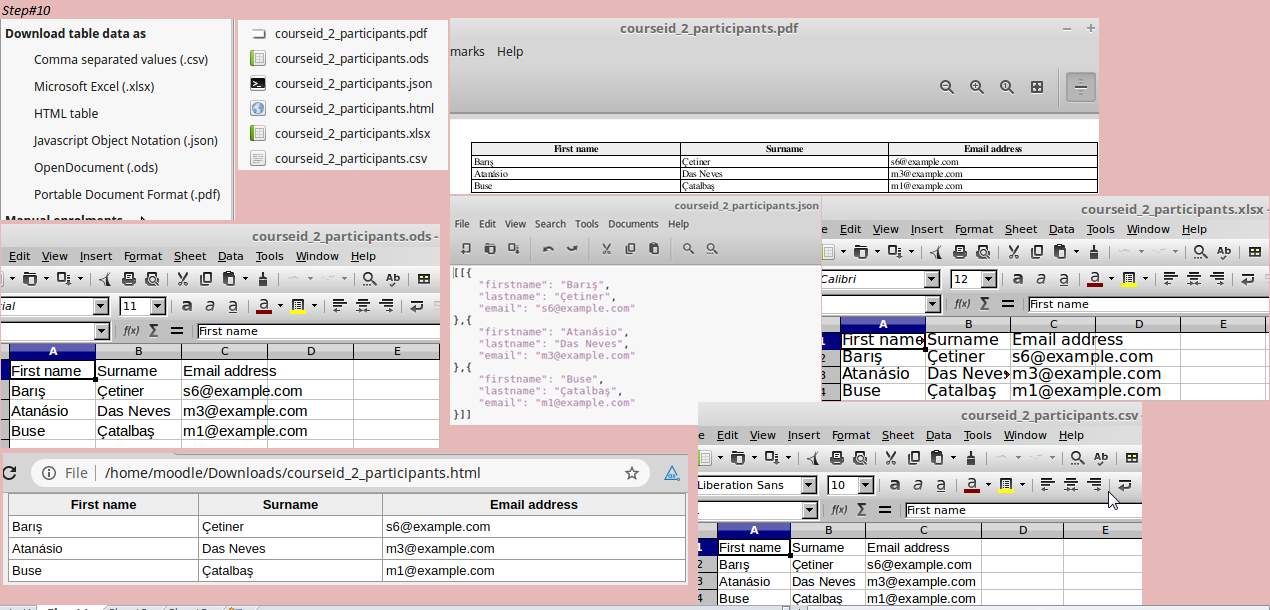The image size is (1270, 610).
Task: Export as PDF in the csv window
Action: coord(813,458)
